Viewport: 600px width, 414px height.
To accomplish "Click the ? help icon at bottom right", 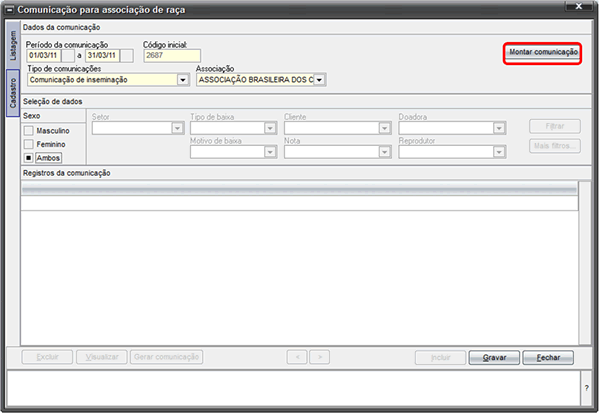I will pyautogui.click(x=587, y=388).
